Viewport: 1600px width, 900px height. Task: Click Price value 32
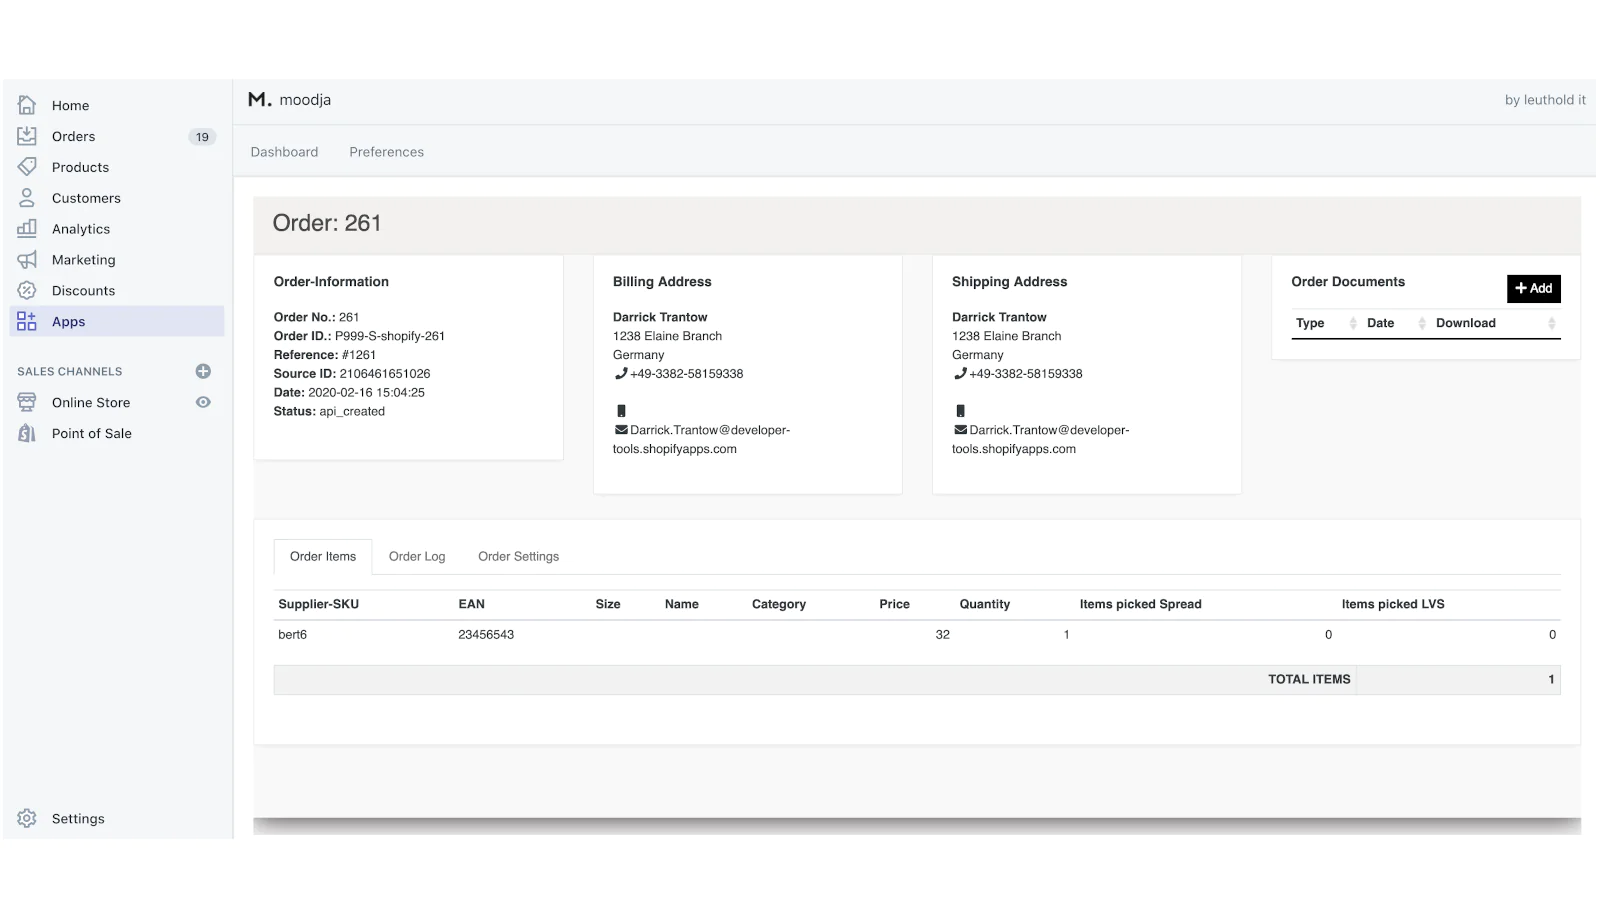[x=942, y=635]
